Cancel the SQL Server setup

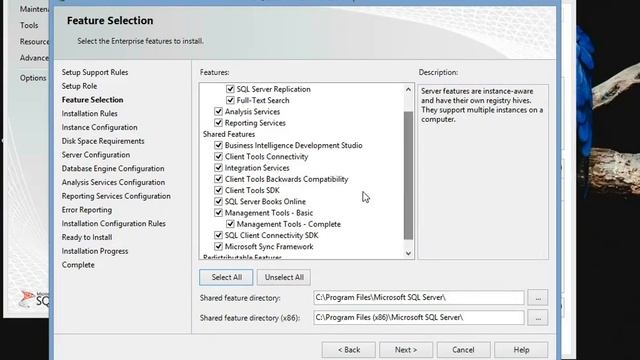coord(463,350)
